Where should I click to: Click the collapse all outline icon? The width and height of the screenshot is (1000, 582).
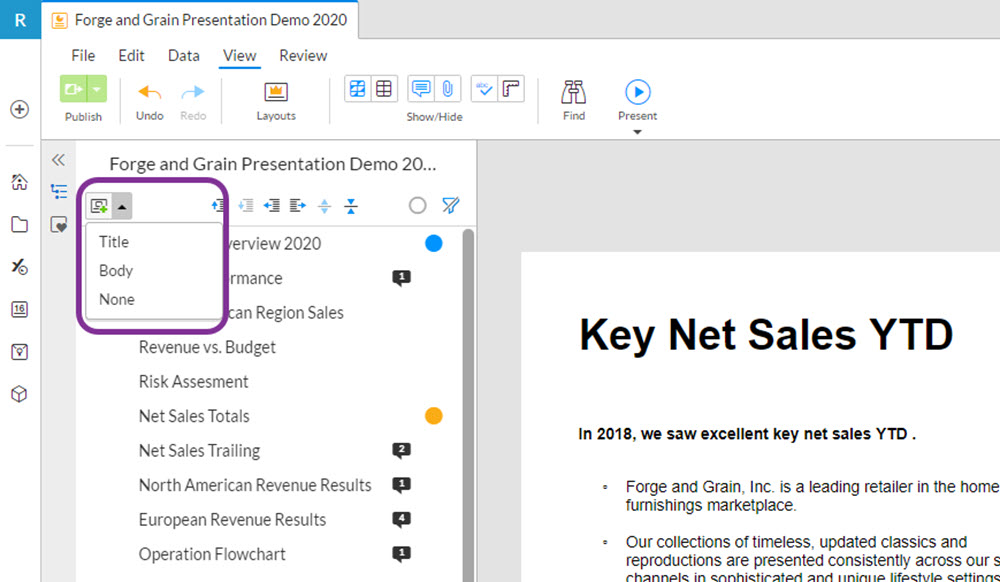coord(351,205)
